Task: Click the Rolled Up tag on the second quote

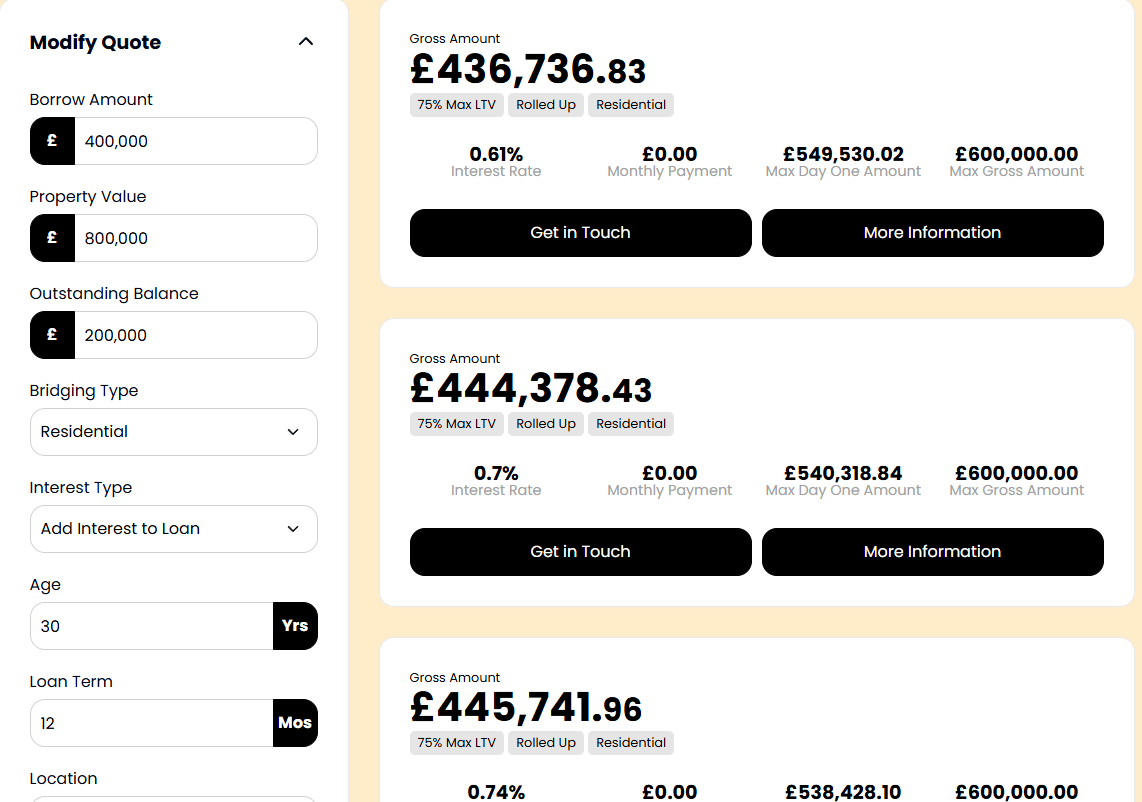Action: (x=545, y=424)
